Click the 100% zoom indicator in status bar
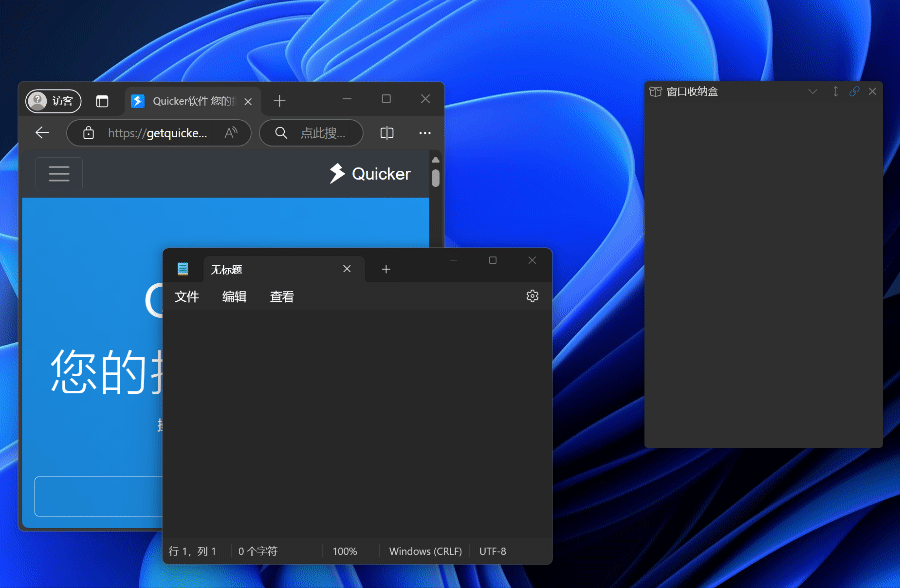The height and width of the screenshot is (588, 900). point(345,551)
